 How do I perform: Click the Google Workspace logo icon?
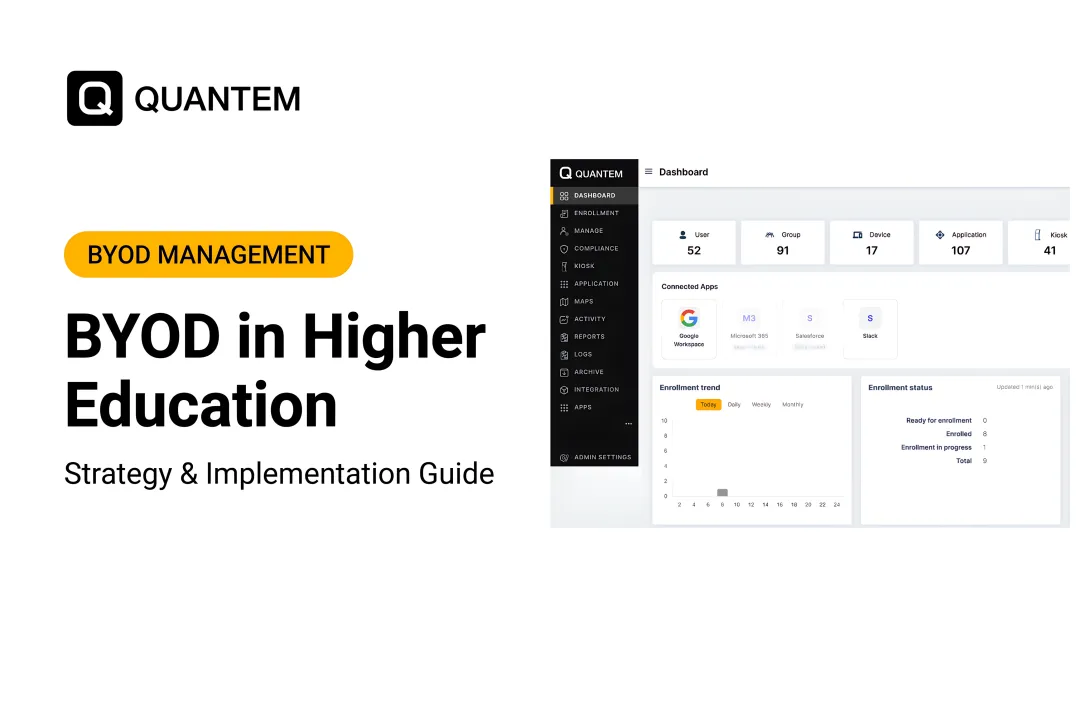689,317
